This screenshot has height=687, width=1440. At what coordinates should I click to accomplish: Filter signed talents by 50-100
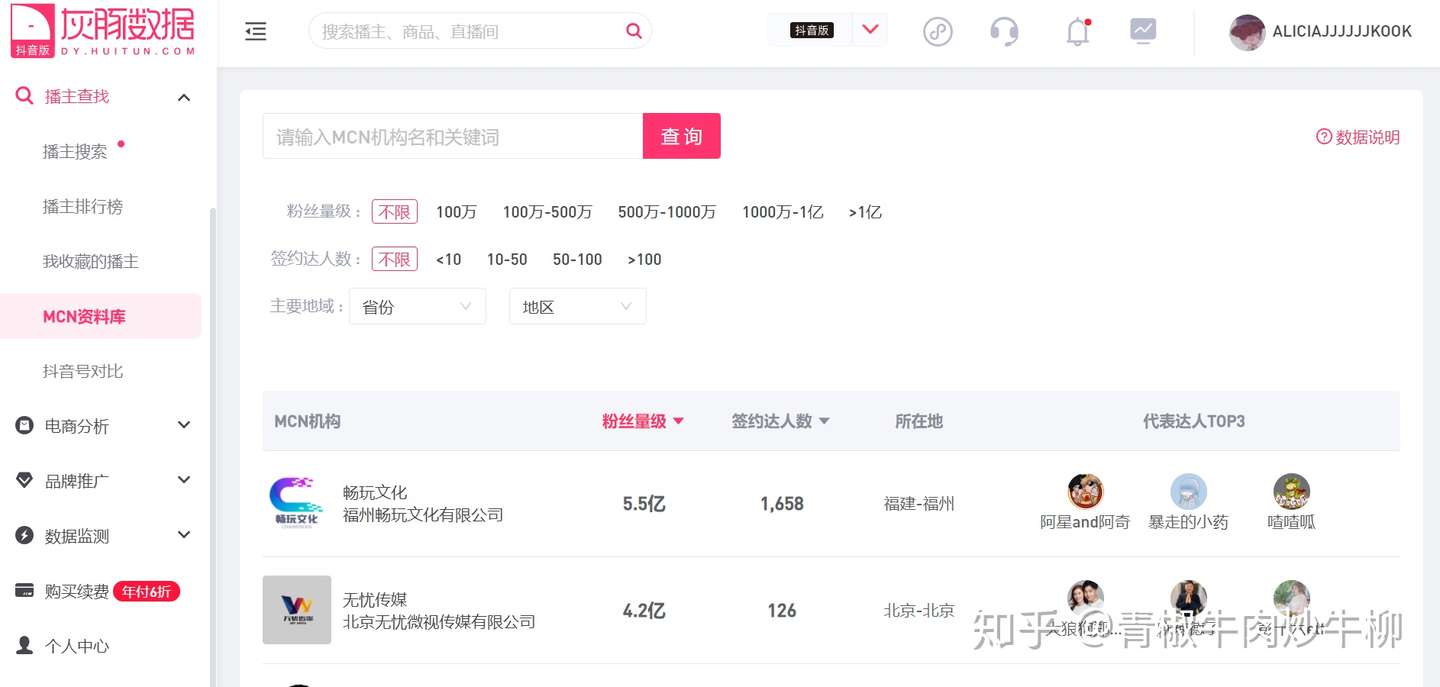[x=577, y=259]
